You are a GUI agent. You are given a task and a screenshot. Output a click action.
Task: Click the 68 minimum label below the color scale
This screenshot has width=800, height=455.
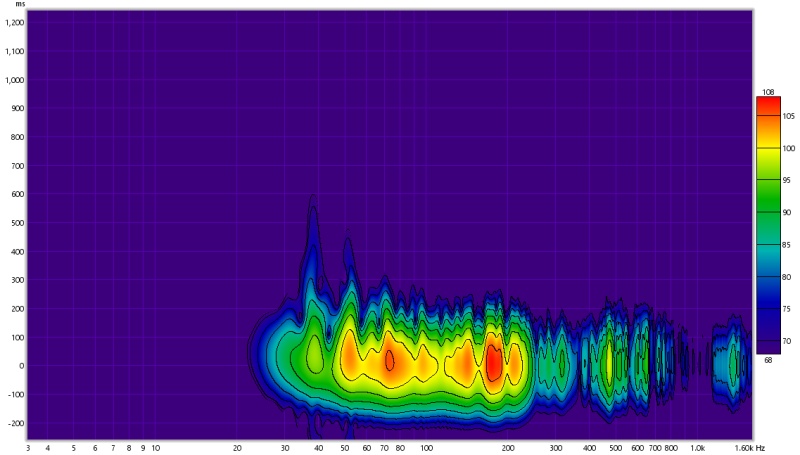click(x=768, y=359)
